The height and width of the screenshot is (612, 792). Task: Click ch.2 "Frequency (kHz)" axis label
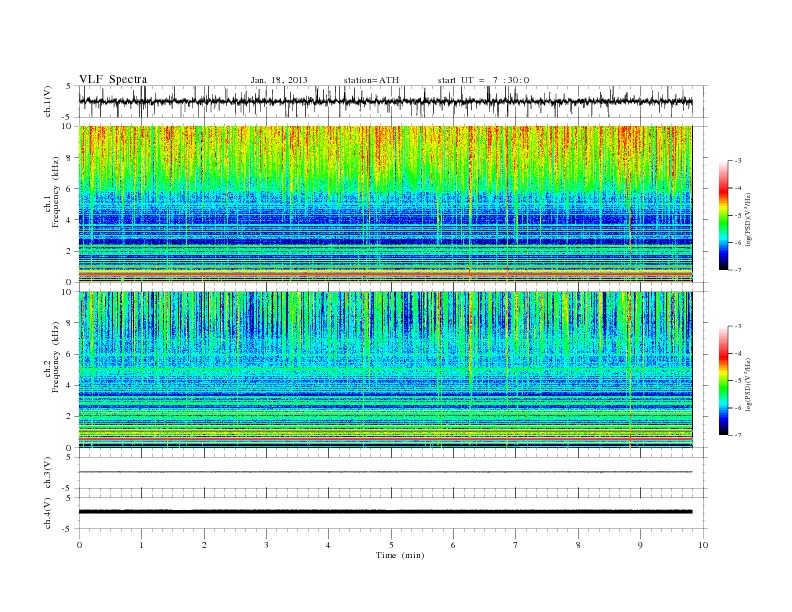pyautogui.click(x=56, y=358)
